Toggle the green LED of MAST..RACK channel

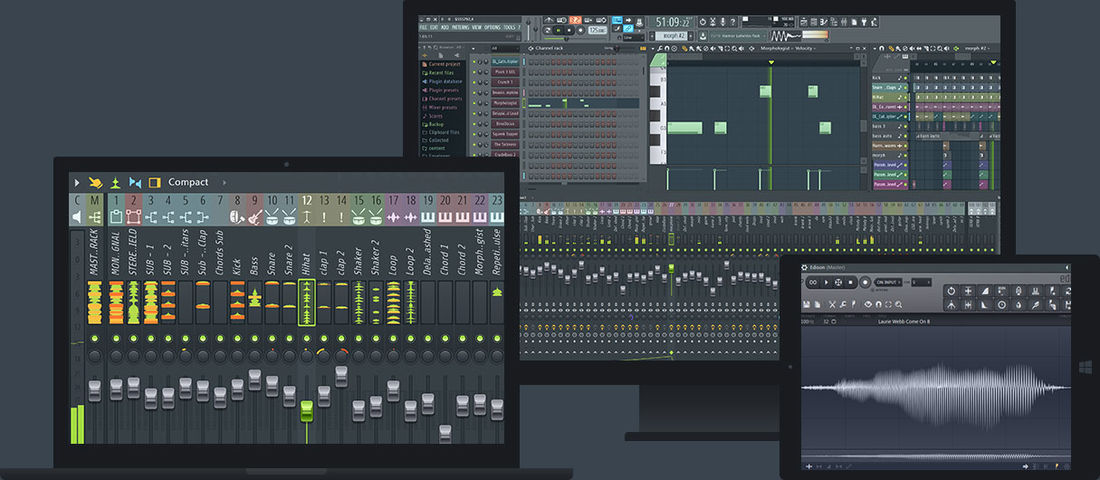95,338
